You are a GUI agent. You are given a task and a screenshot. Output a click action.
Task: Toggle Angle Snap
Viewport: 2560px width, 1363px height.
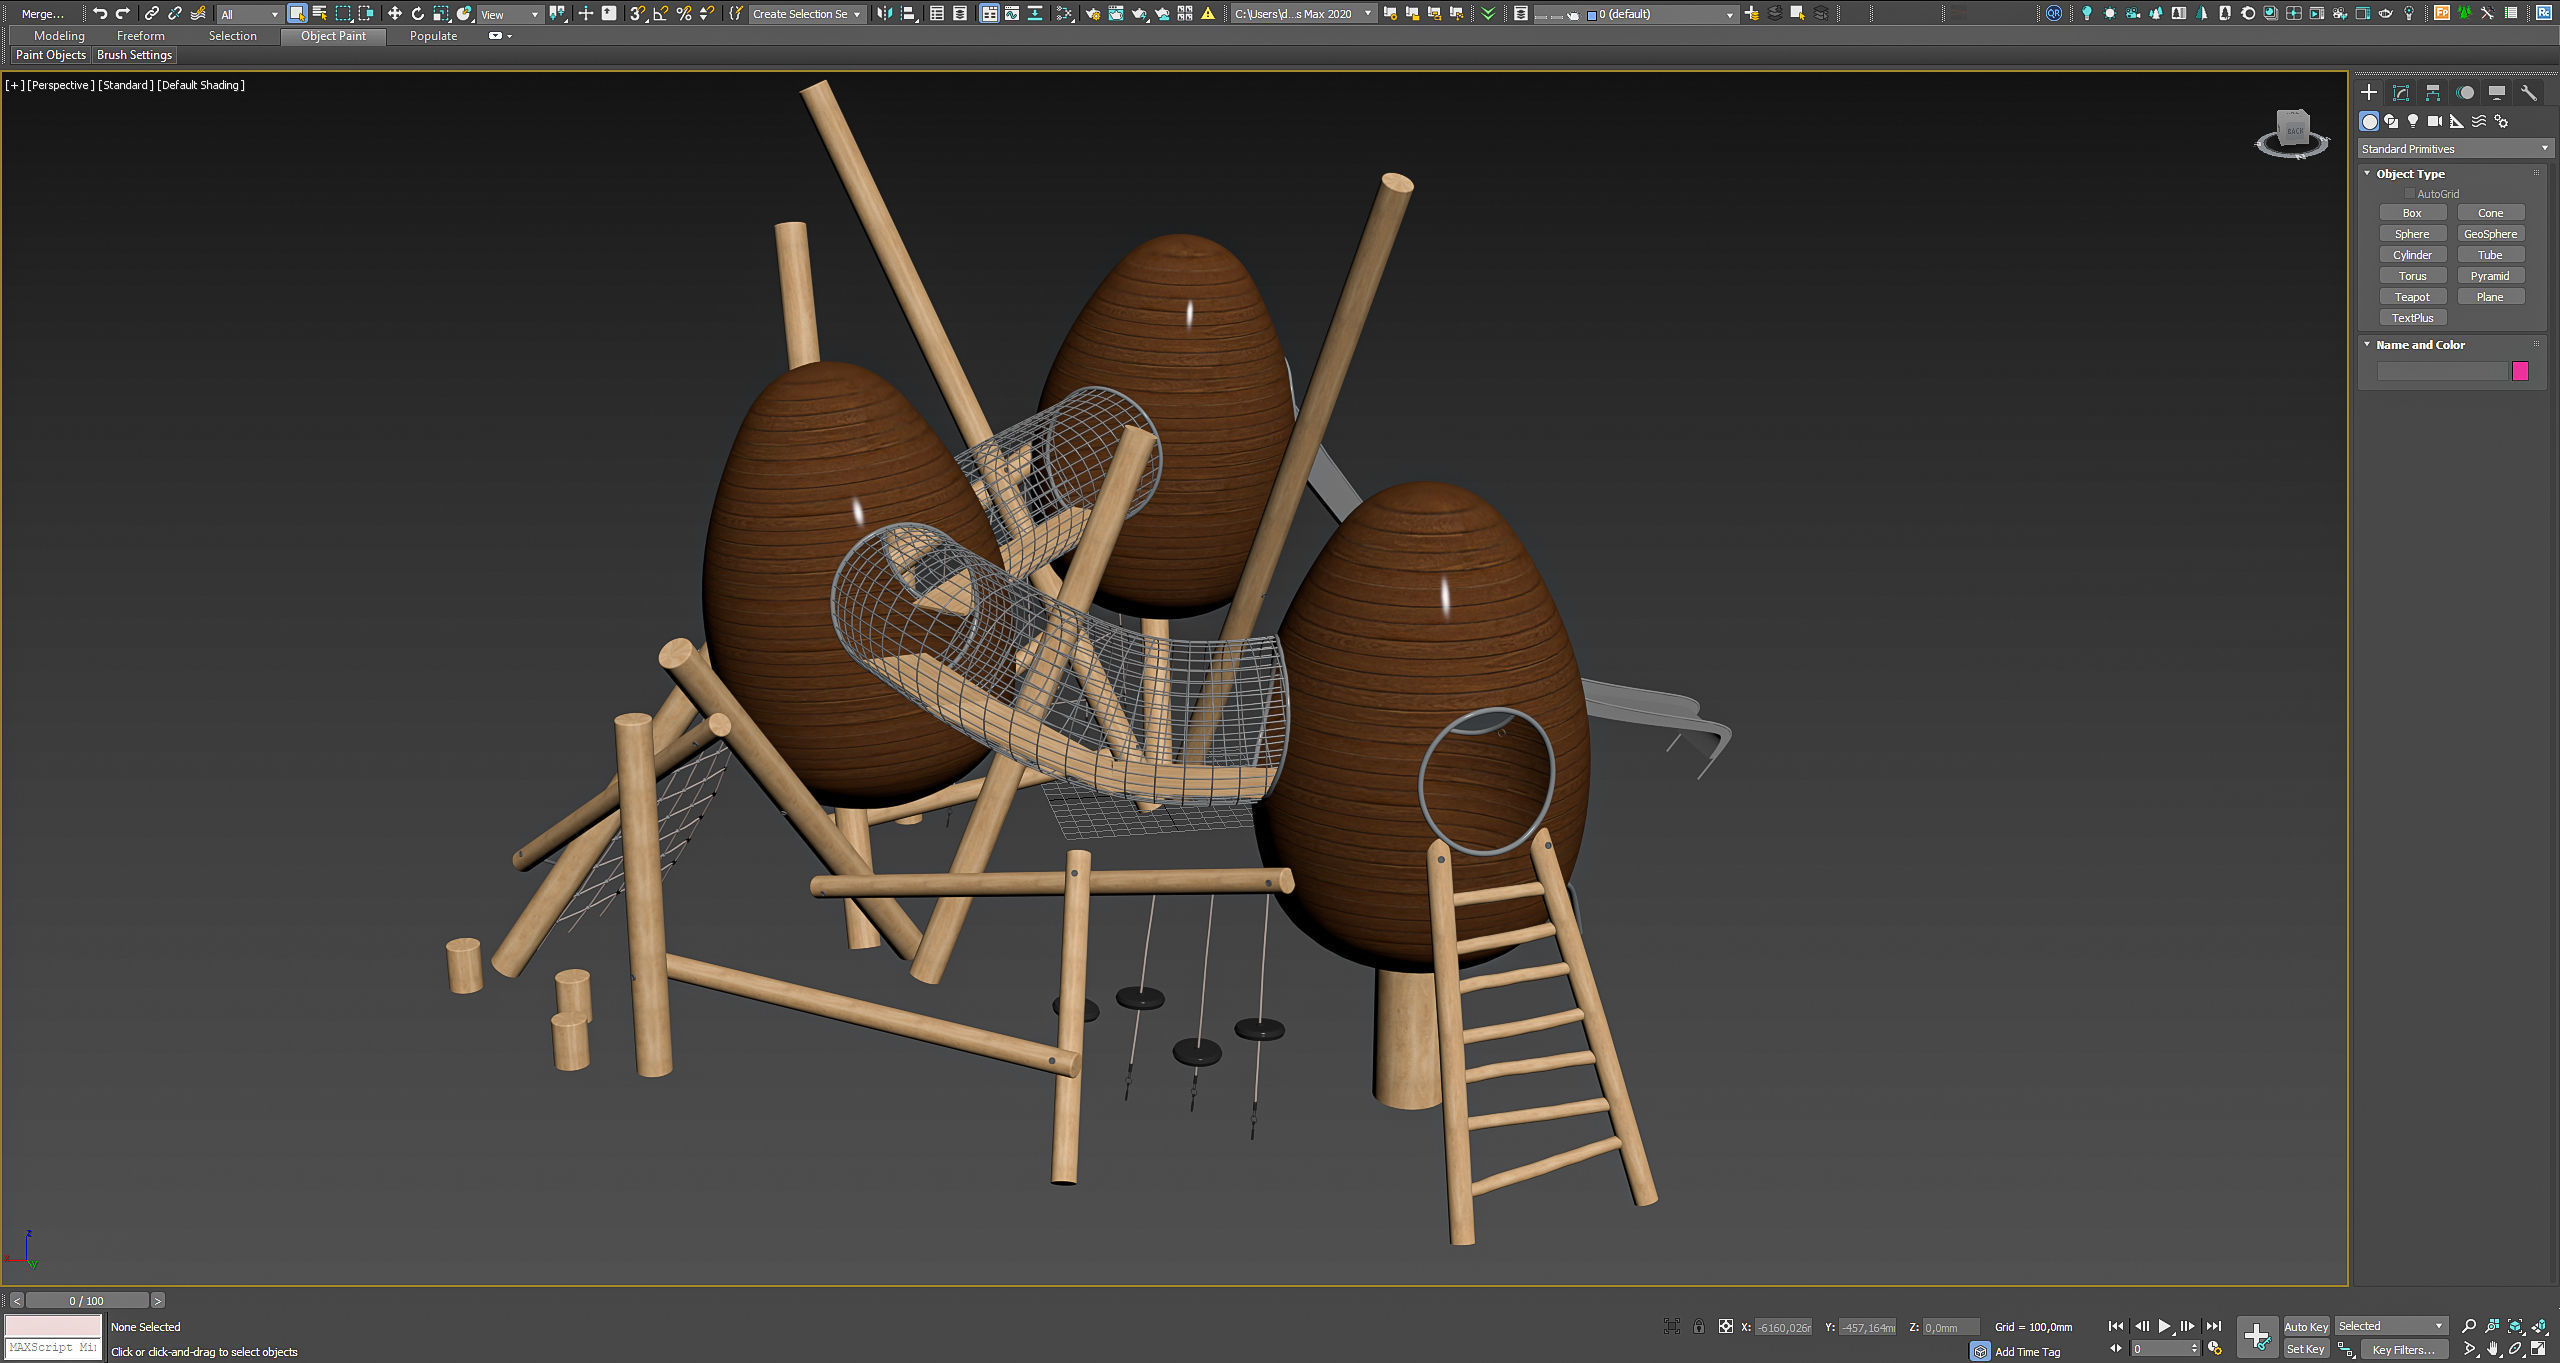(x=660, y=13)
